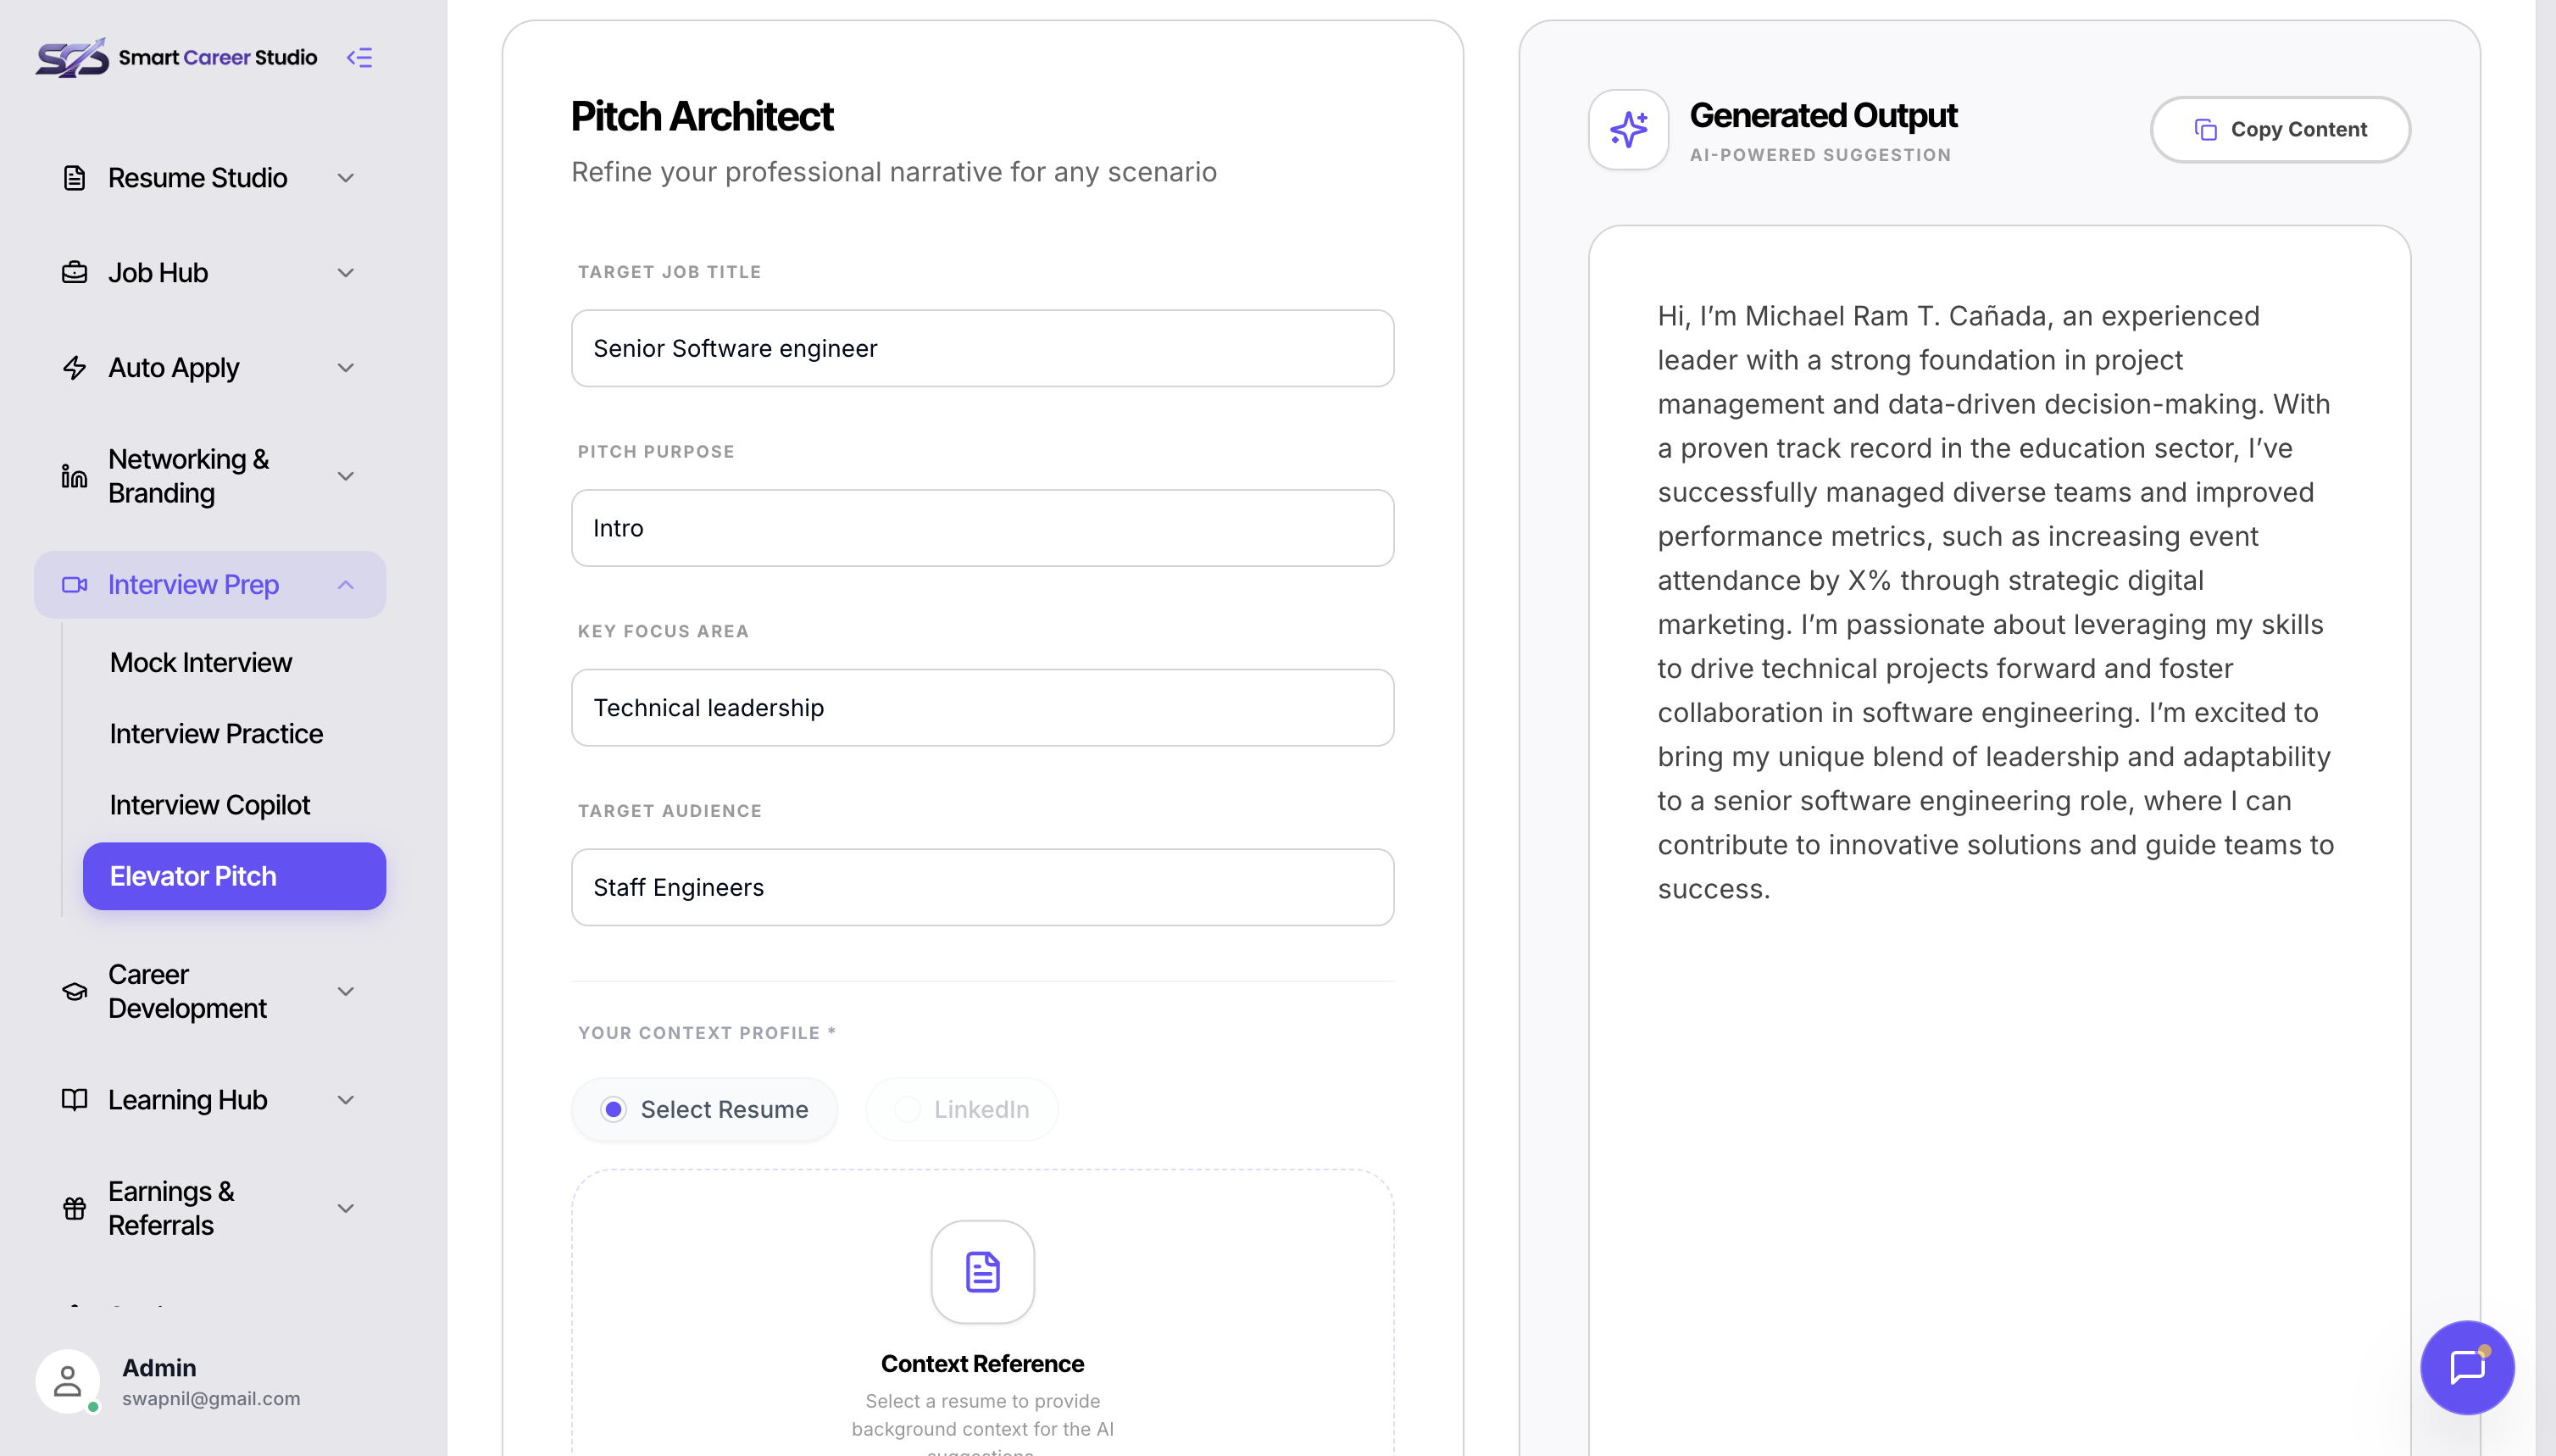2556x1456 pixels.
Task: Click the Resume Studio document icon
Action: [74, 178]
